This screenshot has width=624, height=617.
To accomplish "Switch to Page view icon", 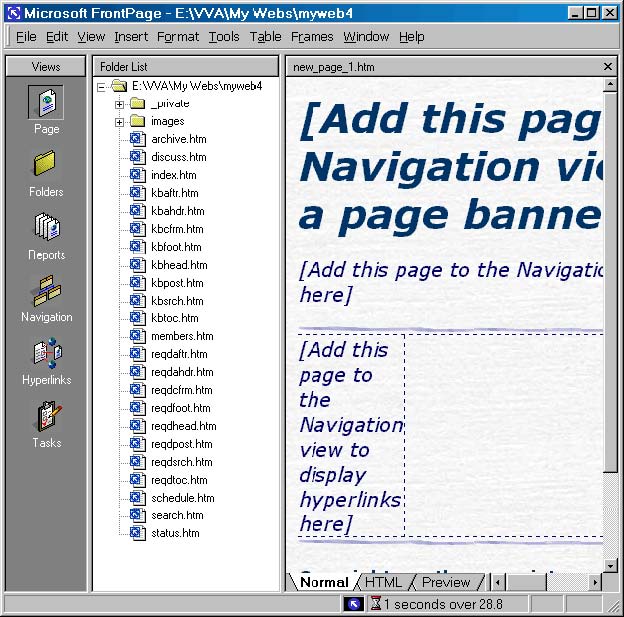I will [x=46, y=104].
